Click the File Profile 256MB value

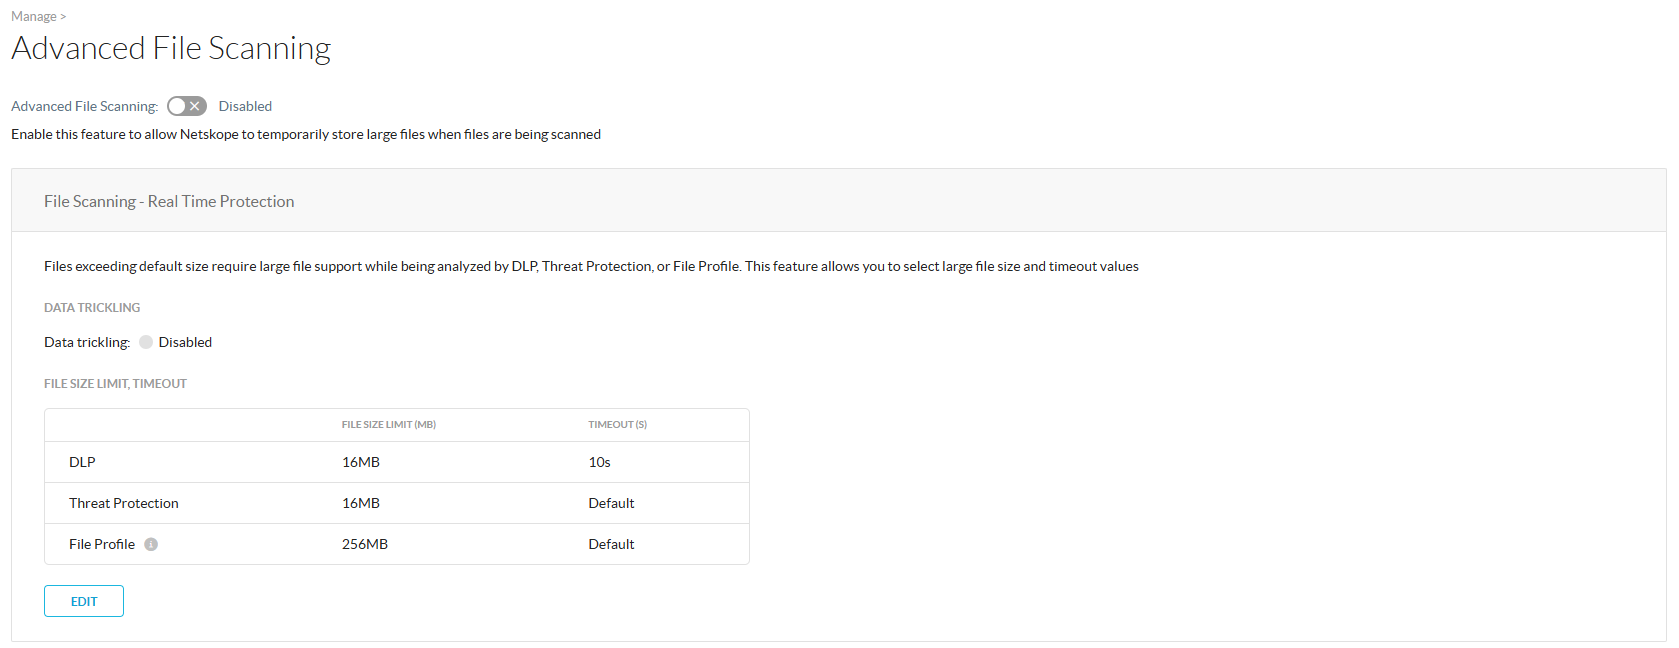[364, 544]
